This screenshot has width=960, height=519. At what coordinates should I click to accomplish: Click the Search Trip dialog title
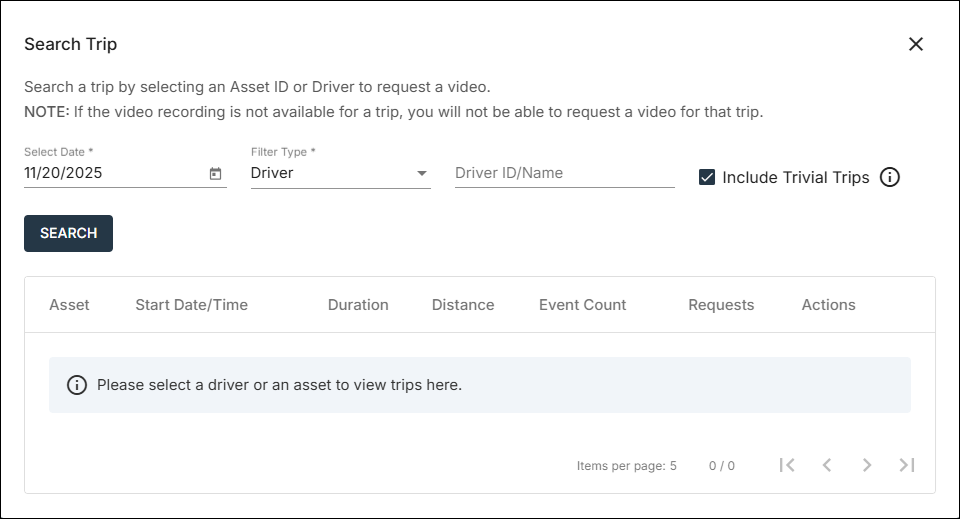tap(70, 44)
